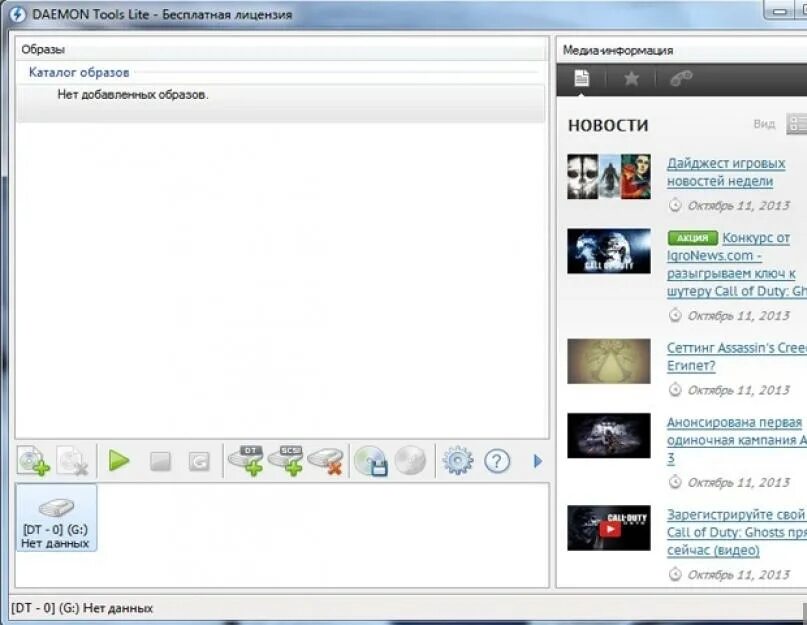Click the 'Образы' panel title
This screenshot has width=807, height=625.
click(43, 50)
